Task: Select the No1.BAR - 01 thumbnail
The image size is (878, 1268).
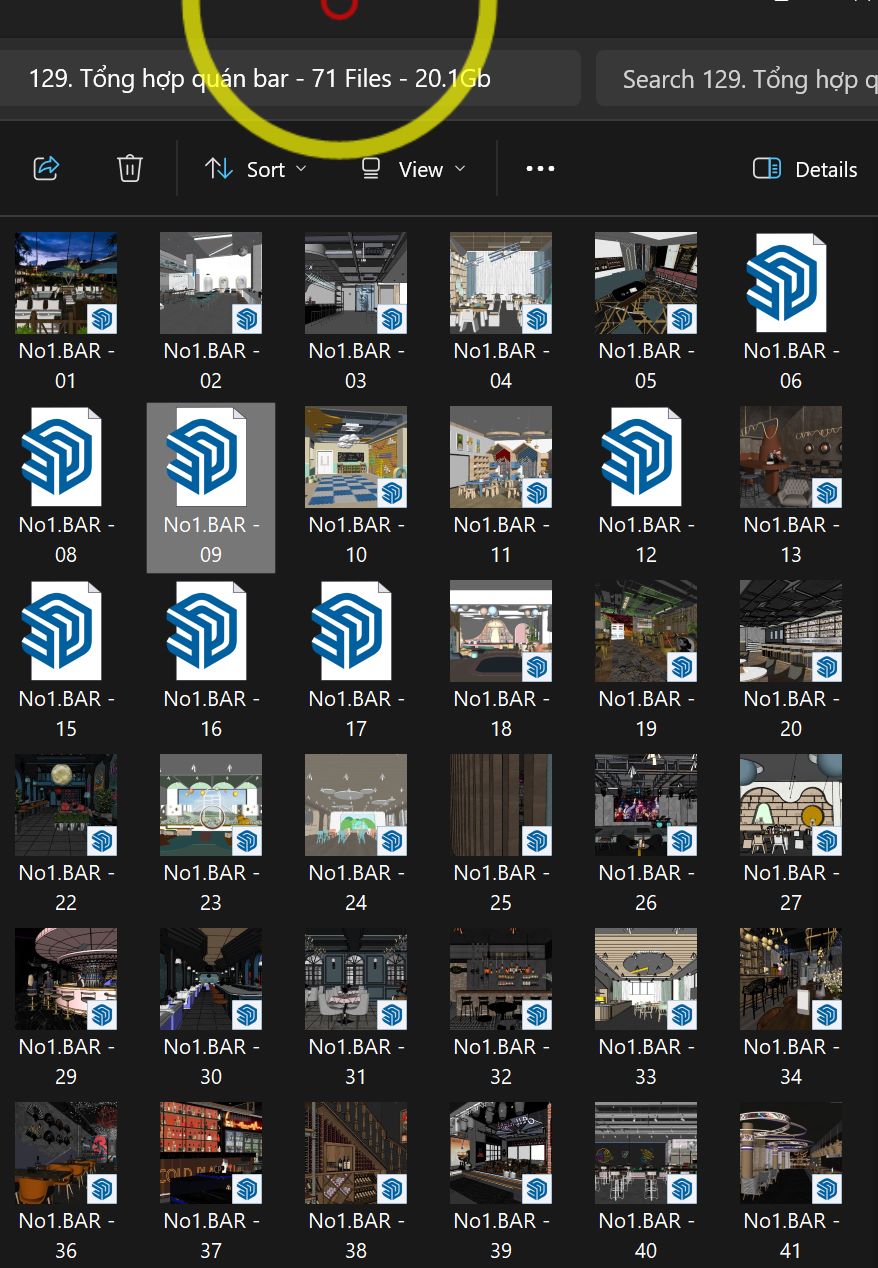Action: point(66,283)
